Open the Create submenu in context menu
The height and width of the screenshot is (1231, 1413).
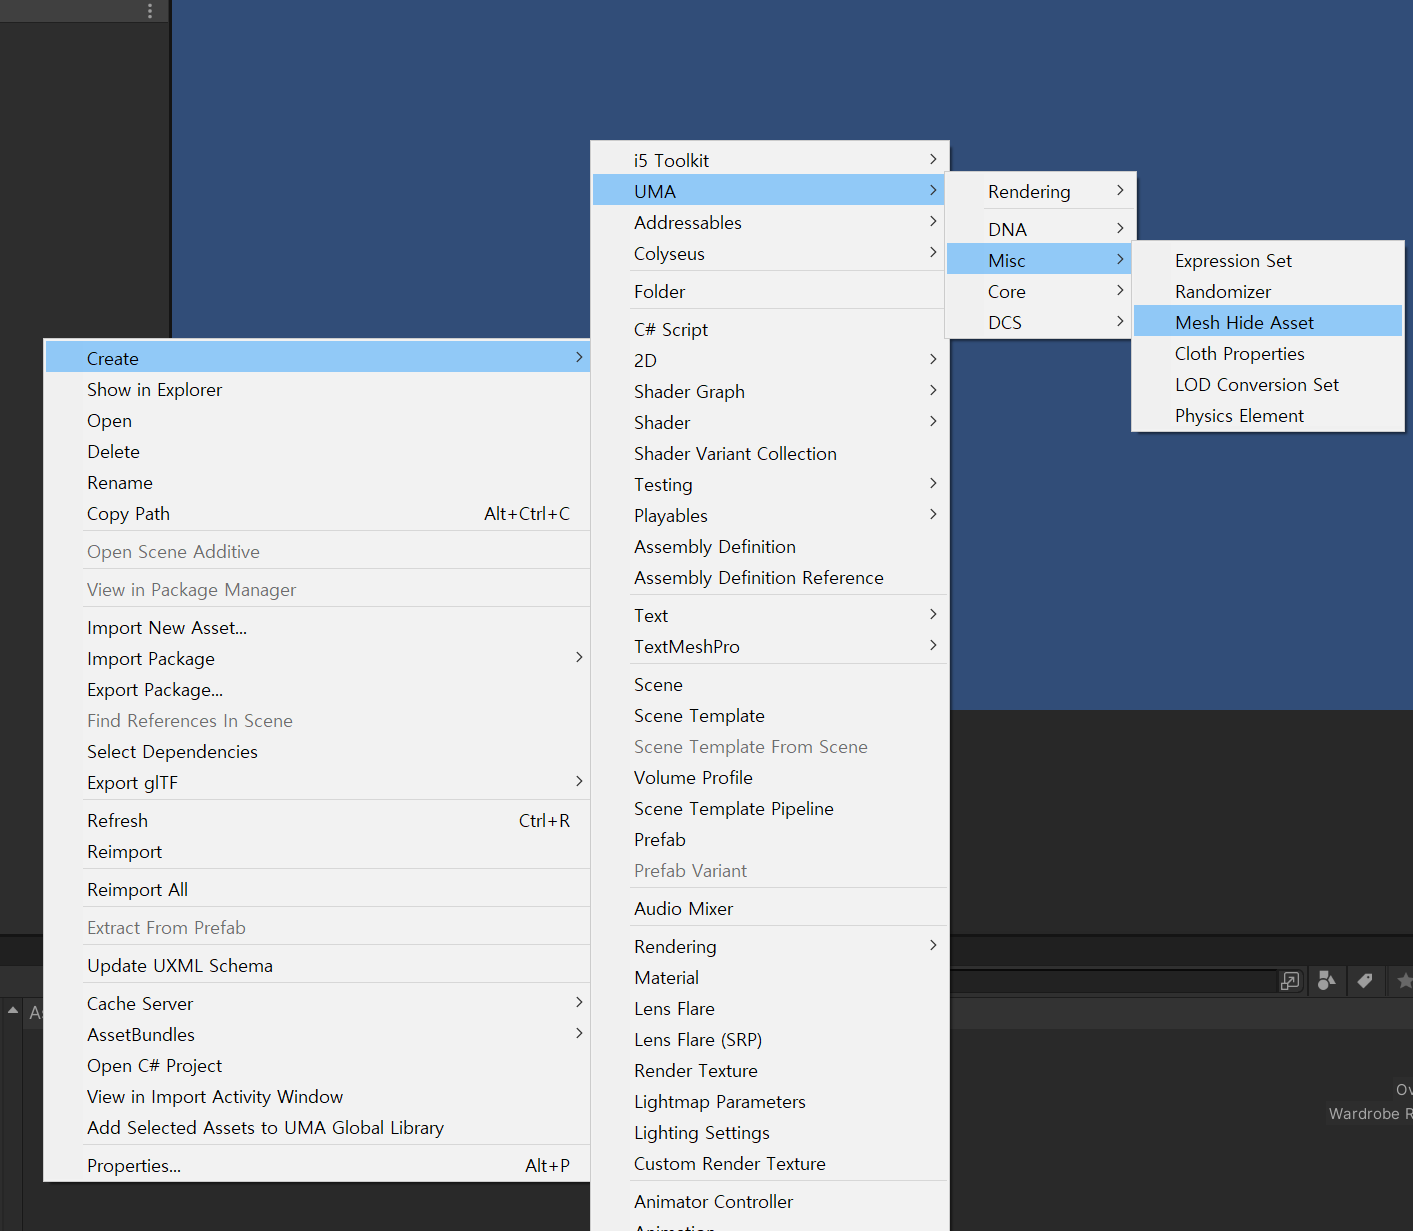click(x=317, y=358)
